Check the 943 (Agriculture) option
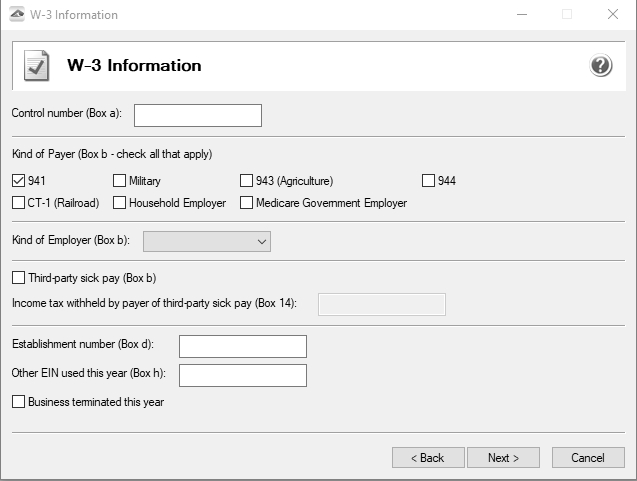 246,180
